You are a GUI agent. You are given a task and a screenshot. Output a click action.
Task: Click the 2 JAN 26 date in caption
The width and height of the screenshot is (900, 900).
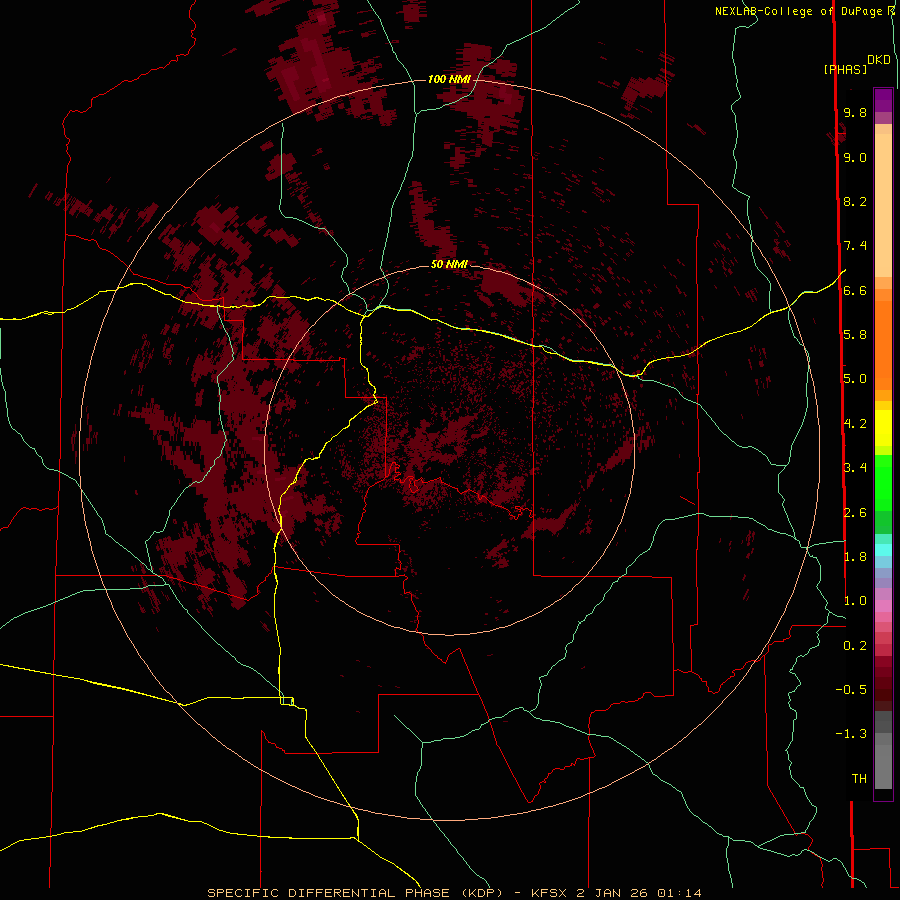coord(612,893)
